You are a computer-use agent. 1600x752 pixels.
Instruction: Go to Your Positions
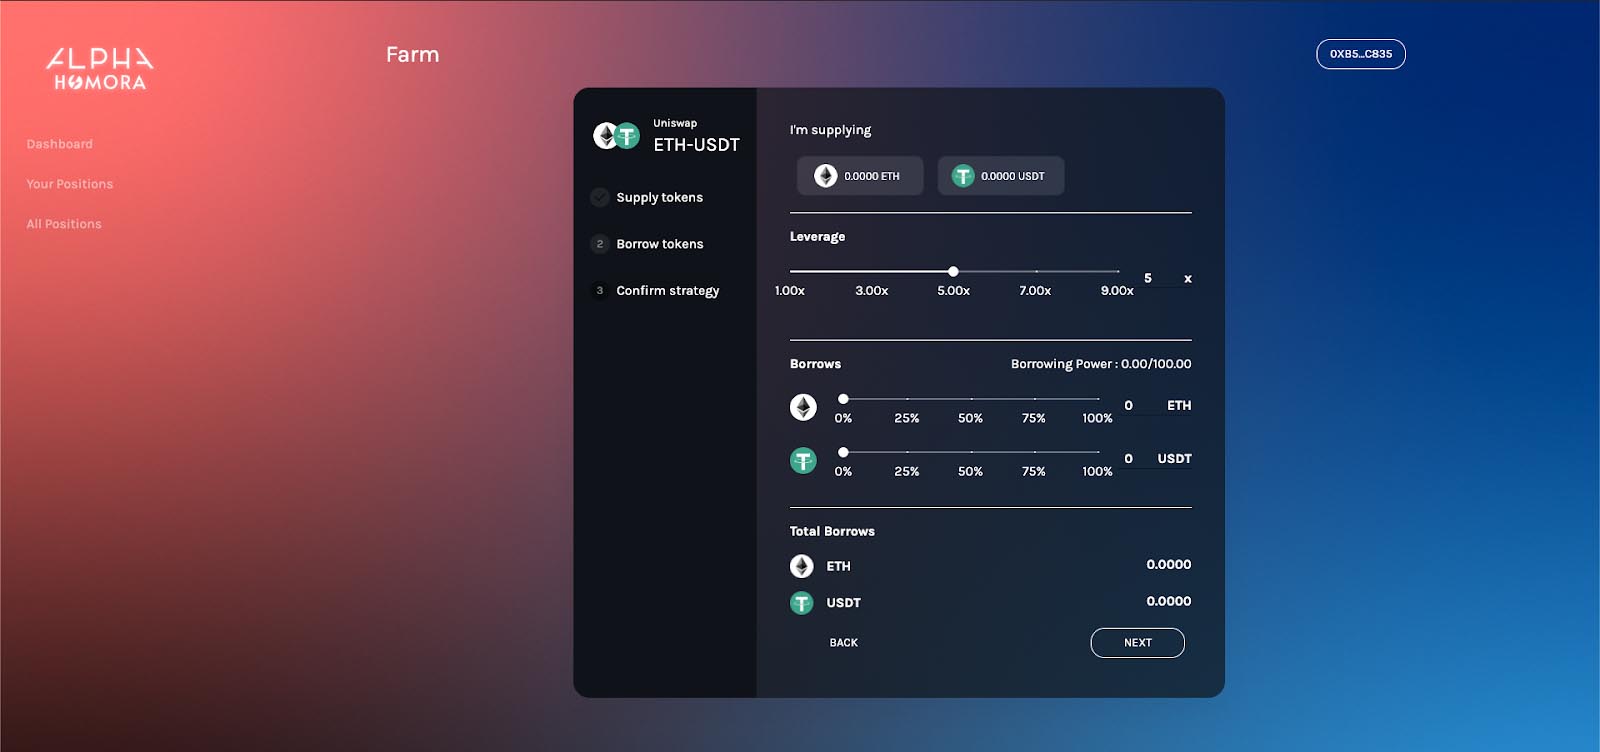click(x=70, y=184)
